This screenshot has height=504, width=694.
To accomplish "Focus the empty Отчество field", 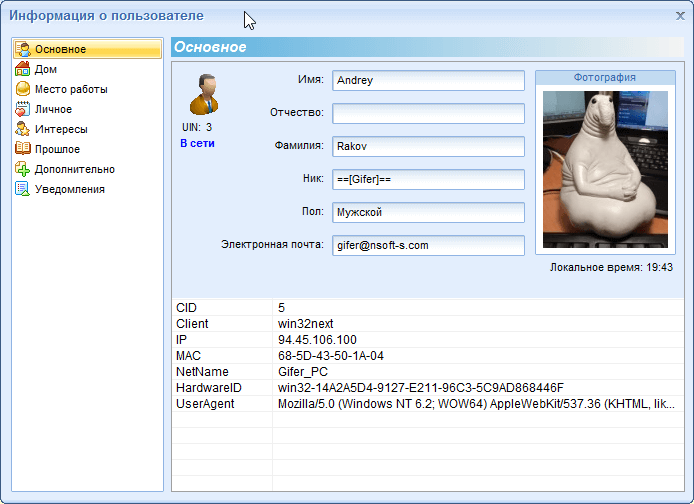I will pyautogui.click(x=428, y=114).
